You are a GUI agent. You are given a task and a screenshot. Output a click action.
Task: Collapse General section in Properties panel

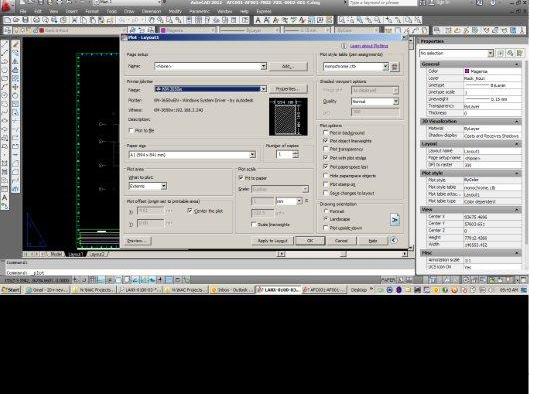(x=517, y=64)
